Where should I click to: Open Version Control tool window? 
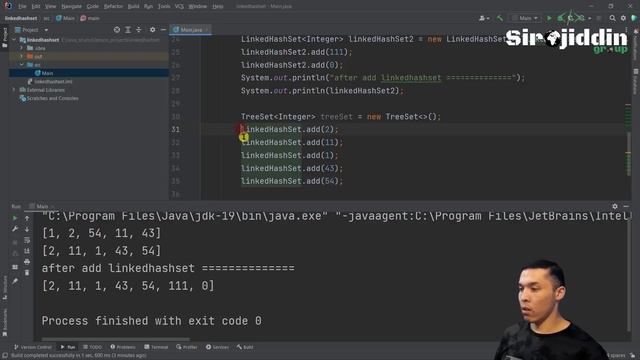tap(33, 347)
